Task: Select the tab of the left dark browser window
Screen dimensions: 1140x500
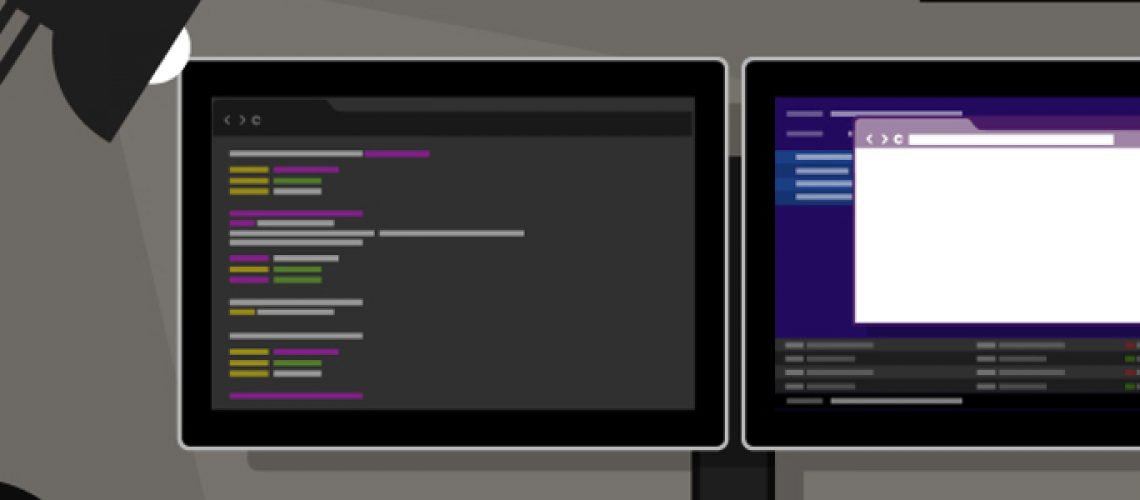Action: 273,104
